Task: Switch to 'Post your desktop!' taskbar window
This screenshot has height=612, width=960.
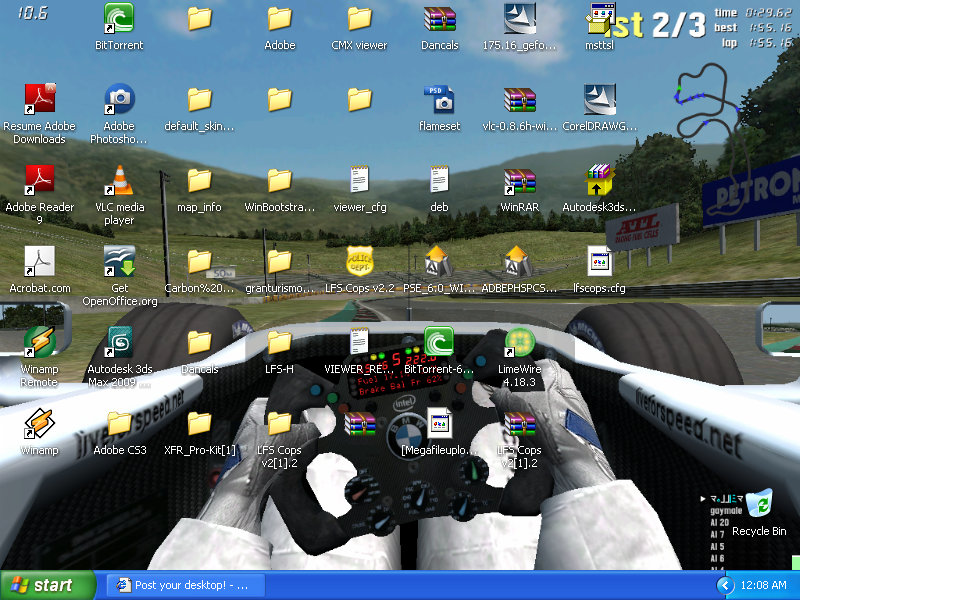Action: pyautogui.click(x=186, y=585)
